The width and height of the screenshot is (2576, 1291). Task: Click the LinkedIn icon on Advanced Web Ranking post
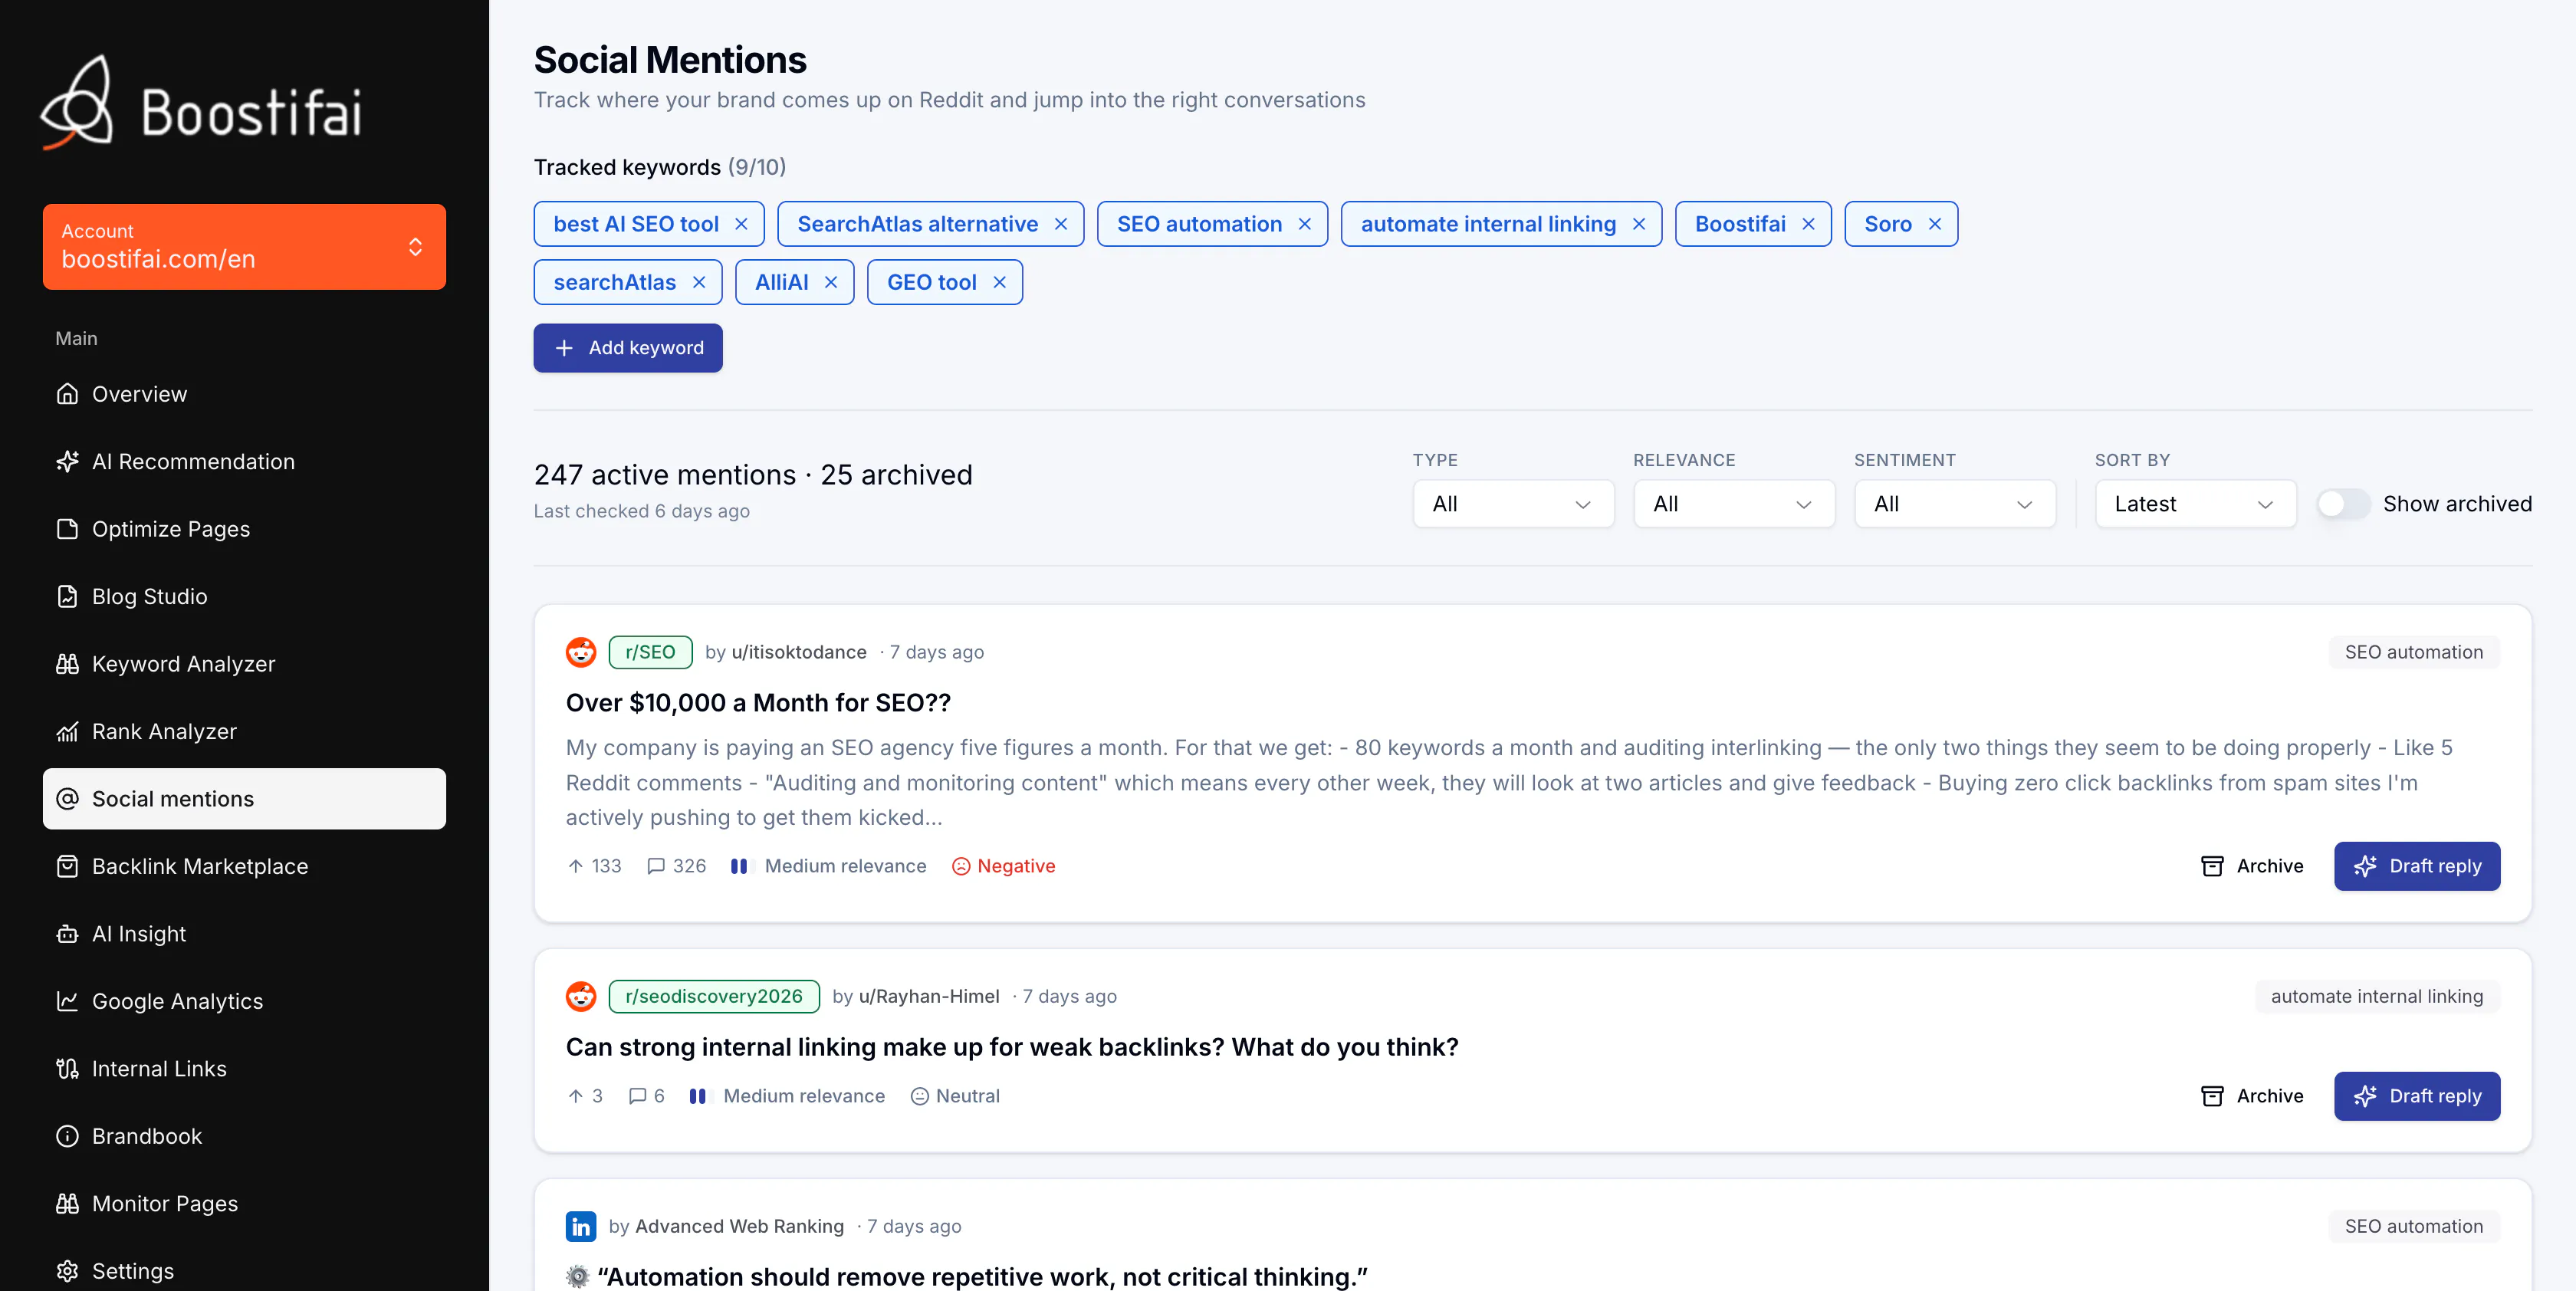pos(581,1226)
